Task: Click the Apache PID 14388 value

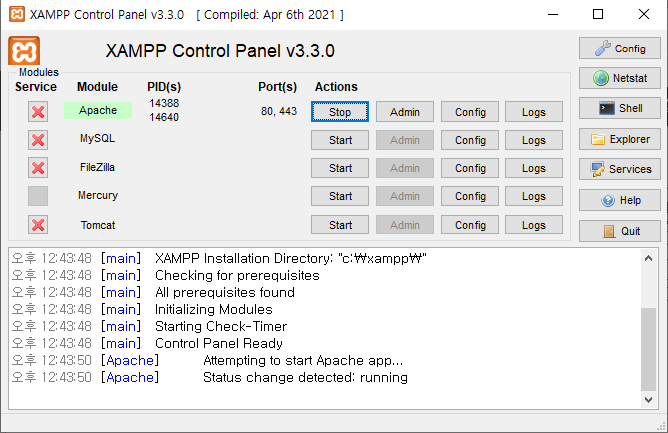Action: tap(164, 103)
